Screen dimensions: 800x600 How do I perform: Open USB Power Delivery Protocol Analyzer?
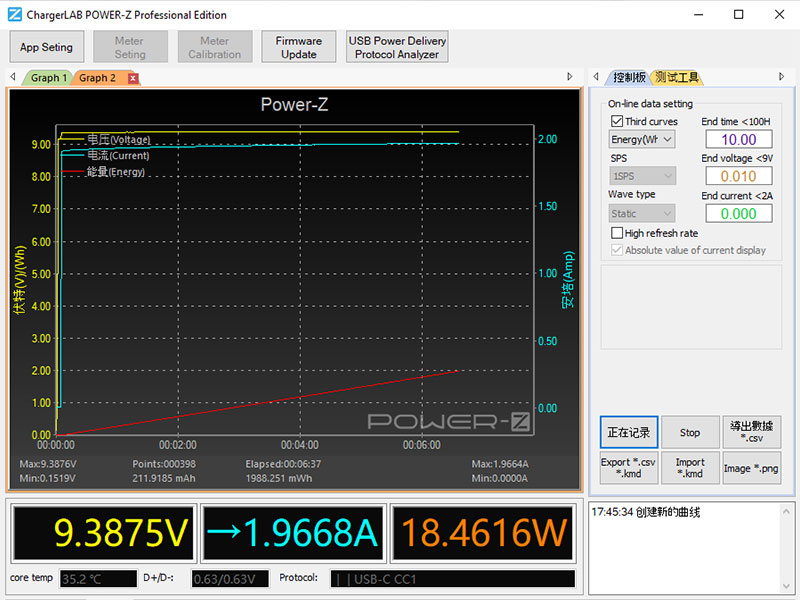[x=397, y=47]
